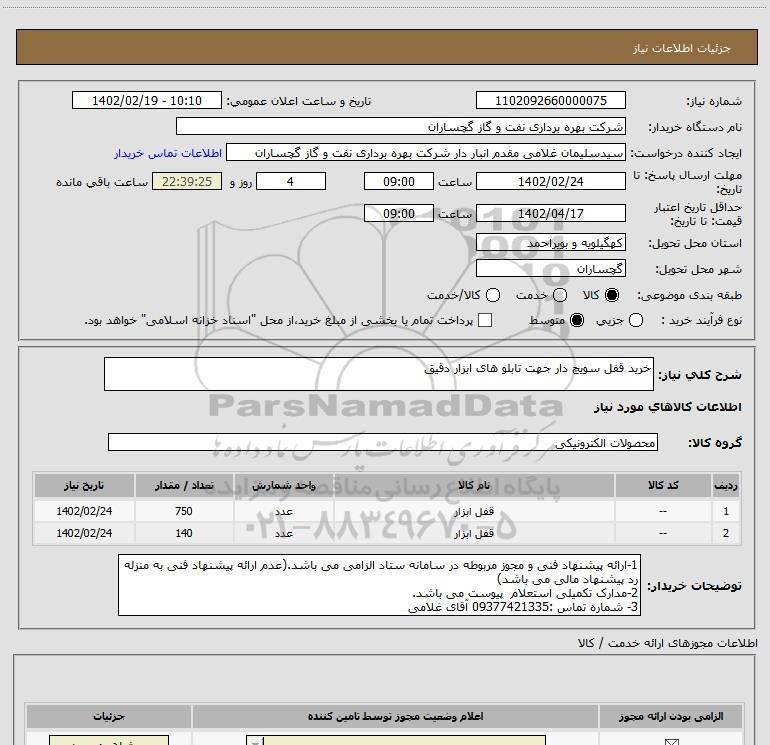Click column header نام کالا
770x745 pixels.
pyautogui.click(x=474, y=486)
